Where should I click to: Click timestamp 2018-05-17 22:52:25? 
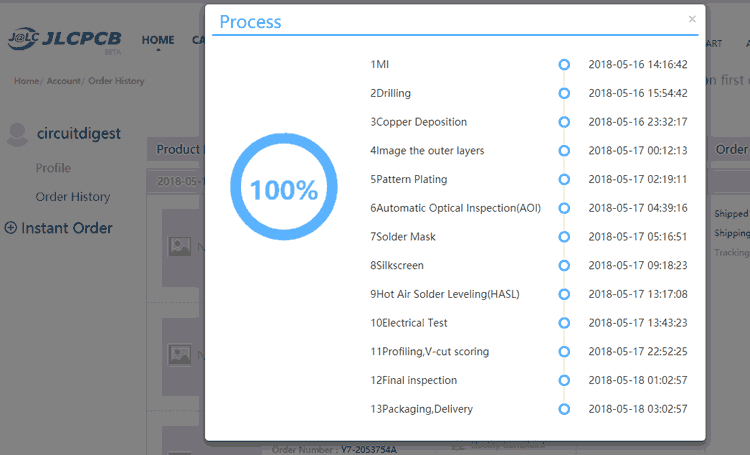tap(638, 352)
